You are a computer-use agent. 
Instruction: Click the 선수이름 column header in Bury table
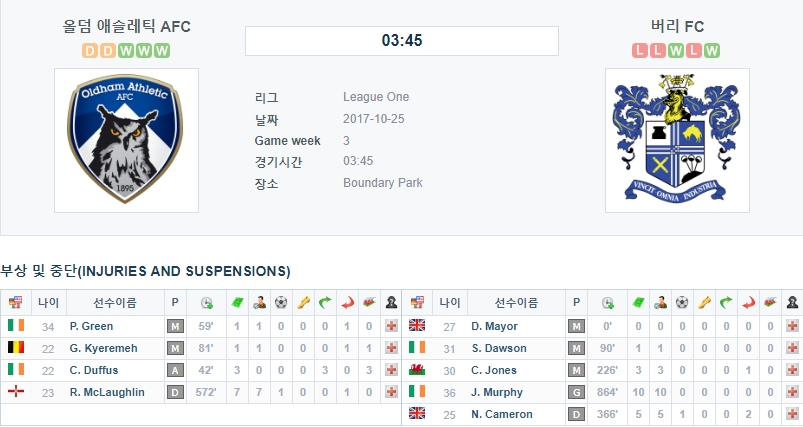click(x=516, y=303)
